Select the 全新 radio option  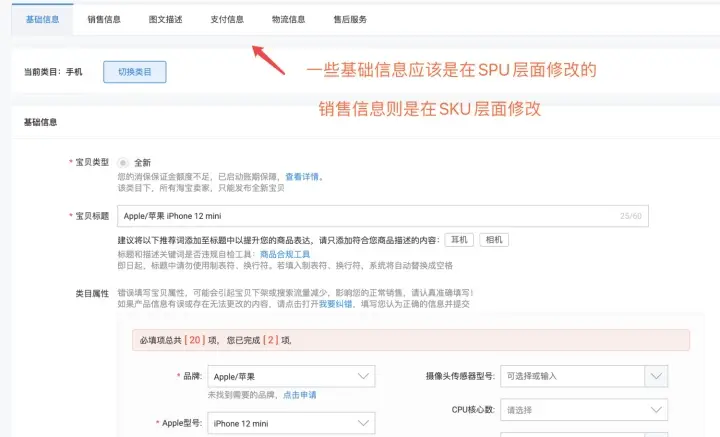(x=124, y=162)
